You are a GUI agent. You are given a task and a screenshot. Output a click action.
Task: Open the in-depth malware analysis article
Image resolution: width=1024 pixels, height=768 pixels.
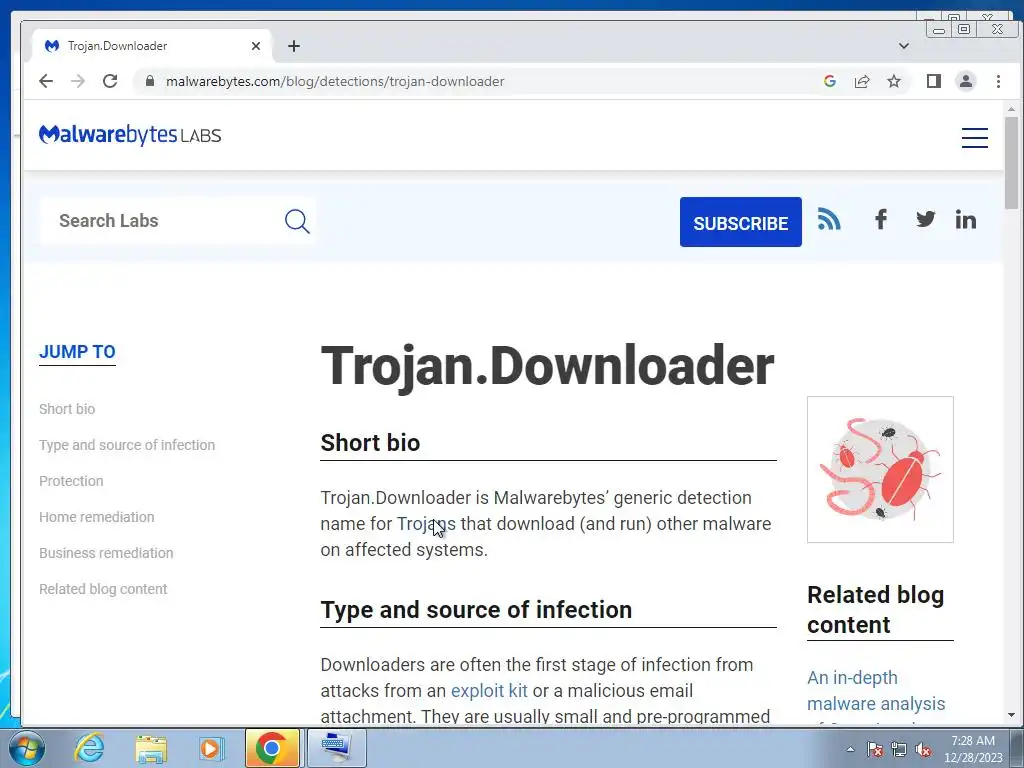pos(876,691)
